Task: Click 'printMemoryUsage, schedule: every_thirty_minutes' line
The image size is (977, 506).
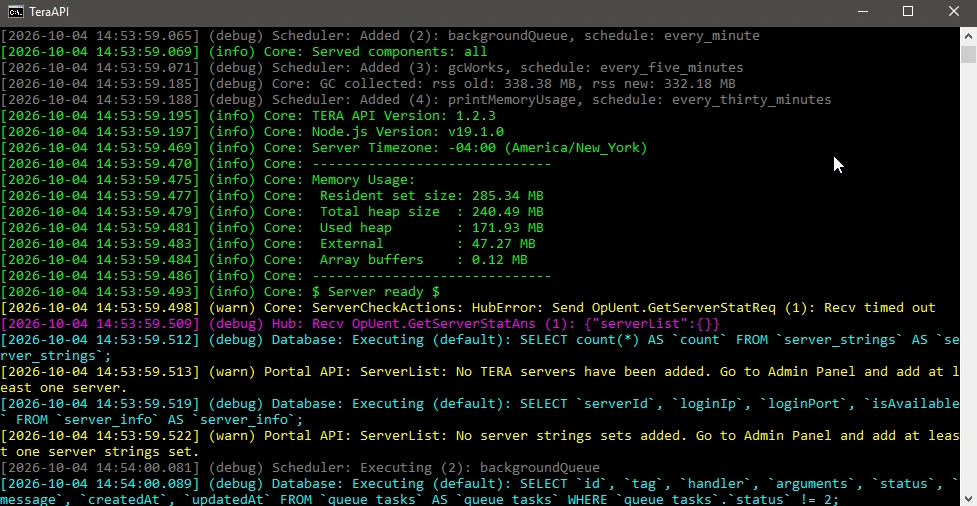Action: coord(416,100)
